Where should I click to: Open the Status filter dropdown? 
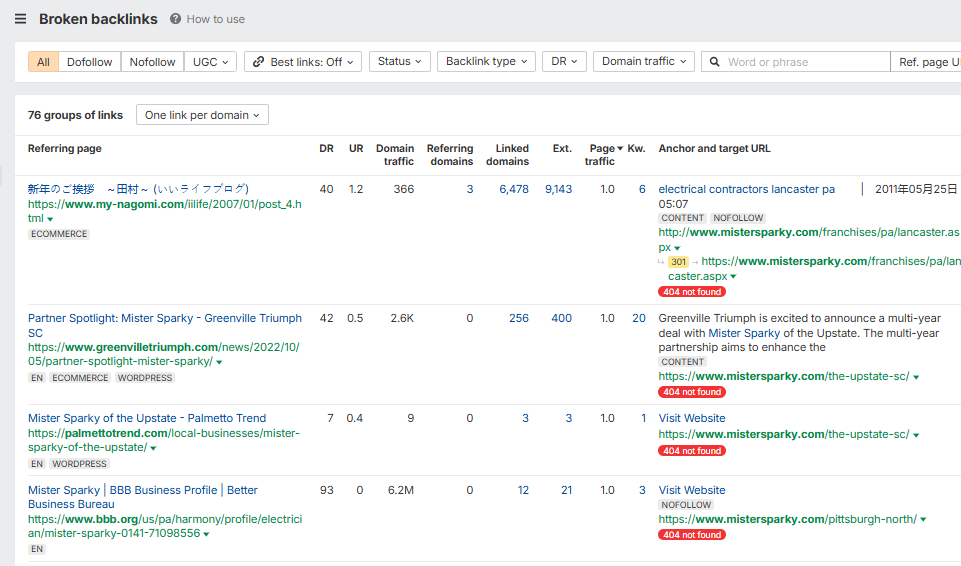pyautogui.click(x=400, y=61)
